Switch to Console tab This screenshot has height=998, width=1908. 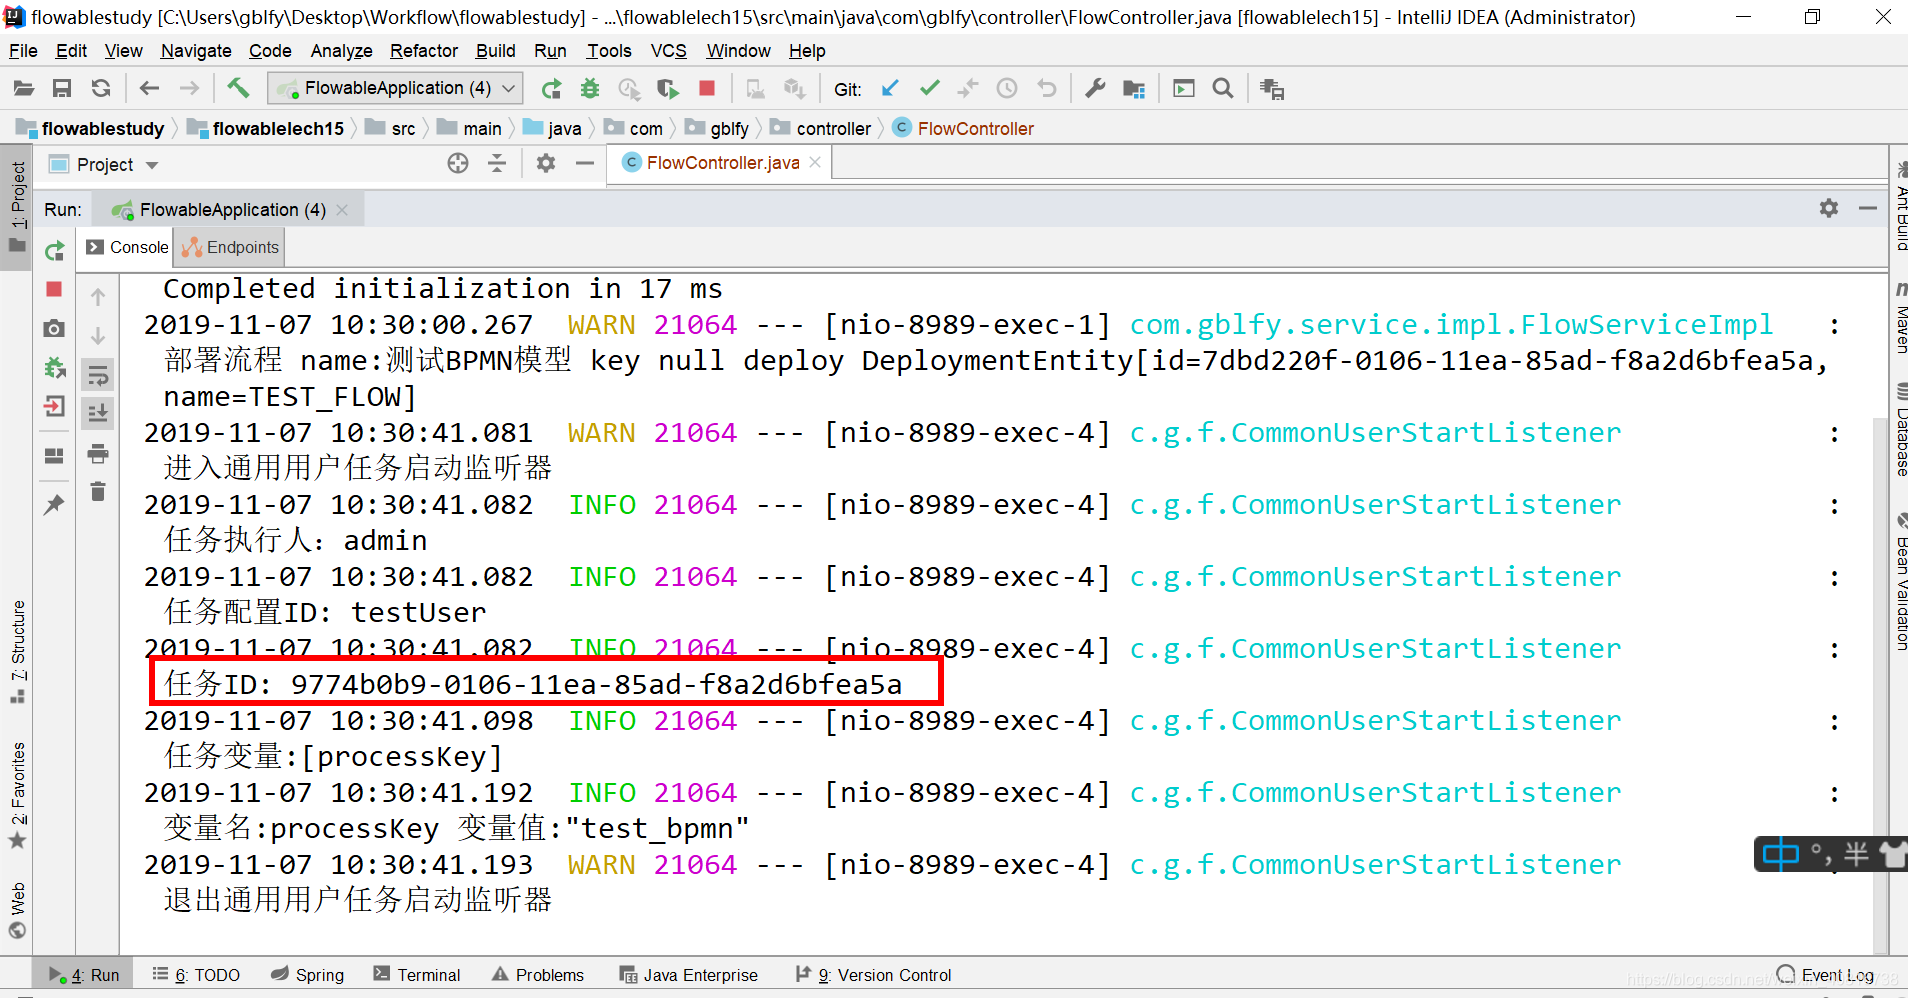click(x=128, y=247)
